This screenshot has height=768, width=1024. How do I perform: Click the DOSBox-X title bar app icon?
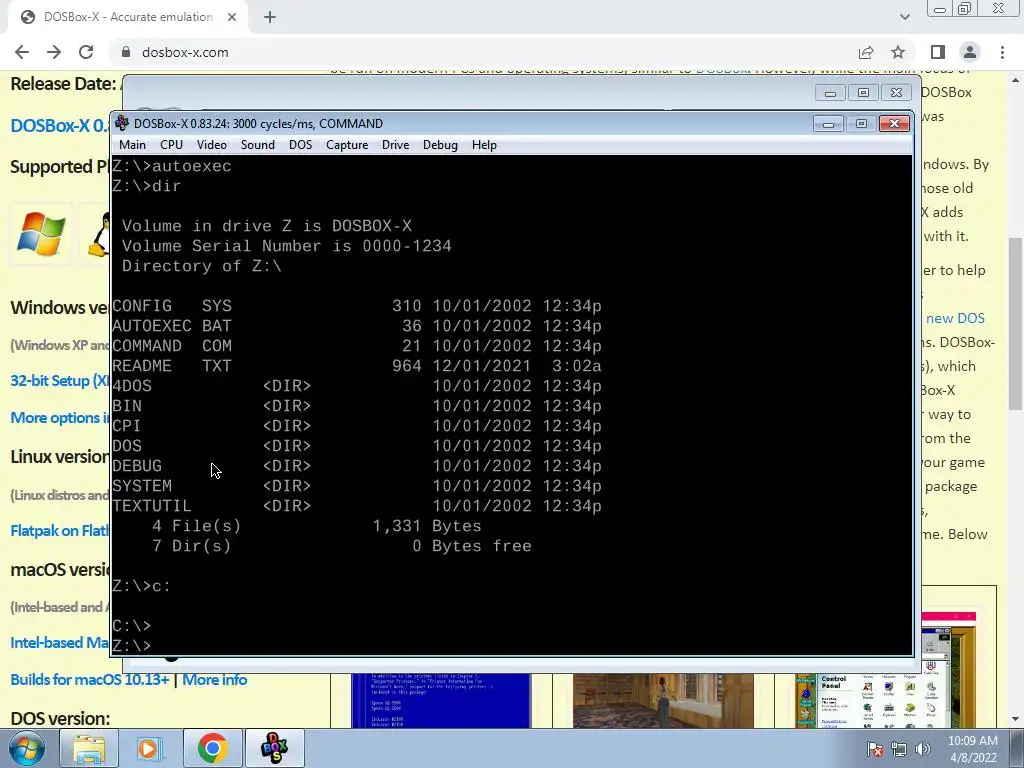(122, 123)
